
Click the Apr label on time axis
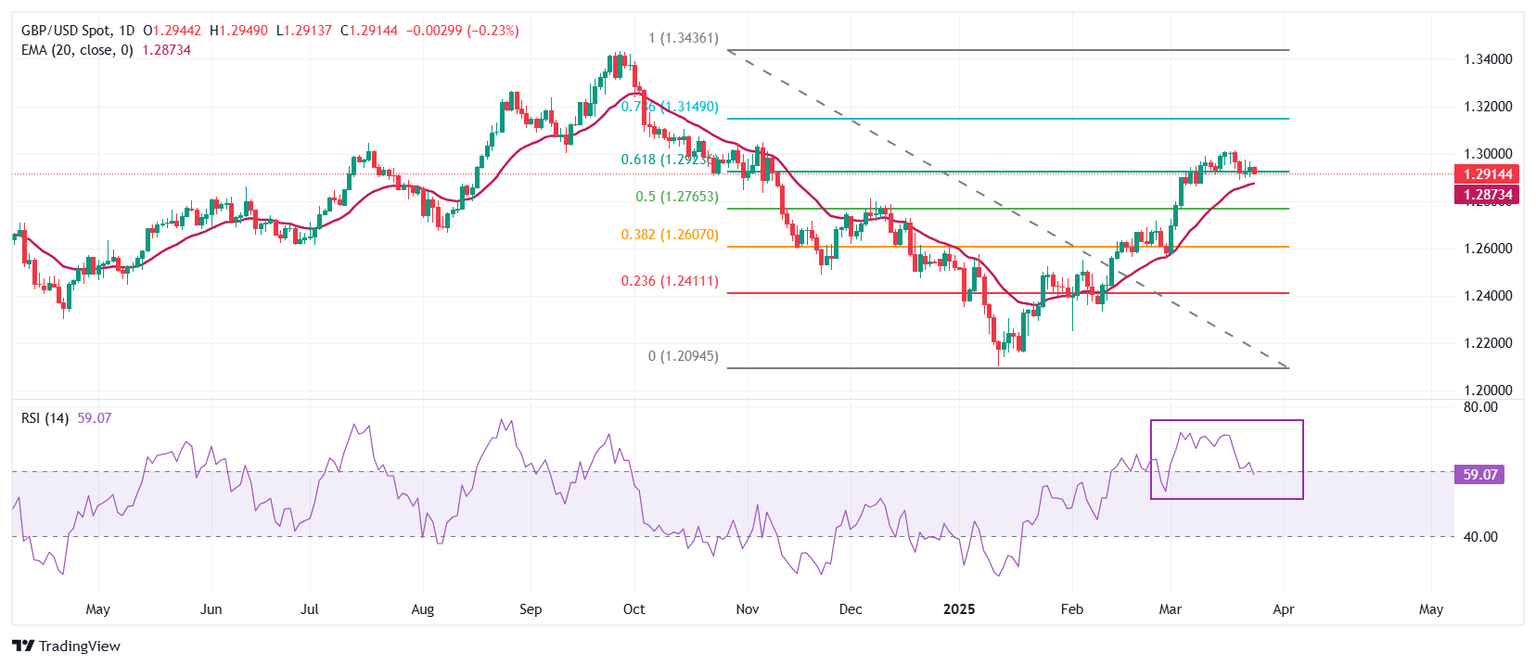point(1284,608)
